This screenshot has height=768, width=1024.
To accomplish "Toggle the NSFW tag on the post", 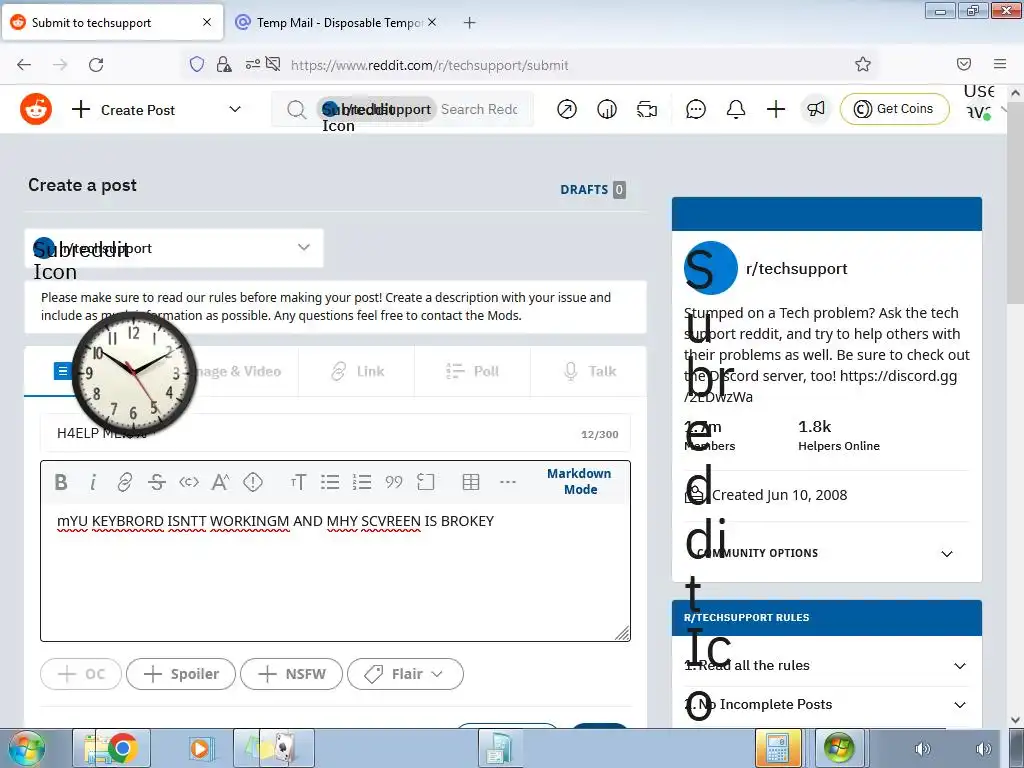I will coord(291,674).
